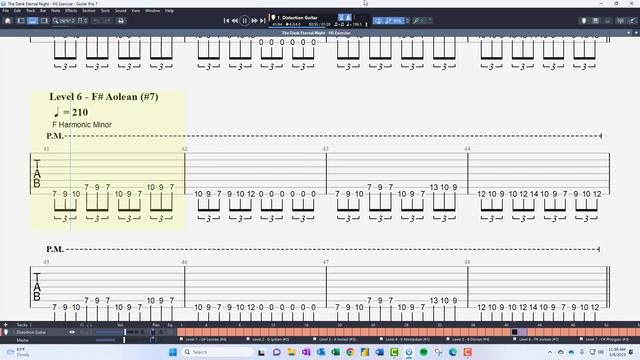This screenshot has width=640, height=360.
Task: Open File Explorer from taskbar
Action: tap(291, 352)
